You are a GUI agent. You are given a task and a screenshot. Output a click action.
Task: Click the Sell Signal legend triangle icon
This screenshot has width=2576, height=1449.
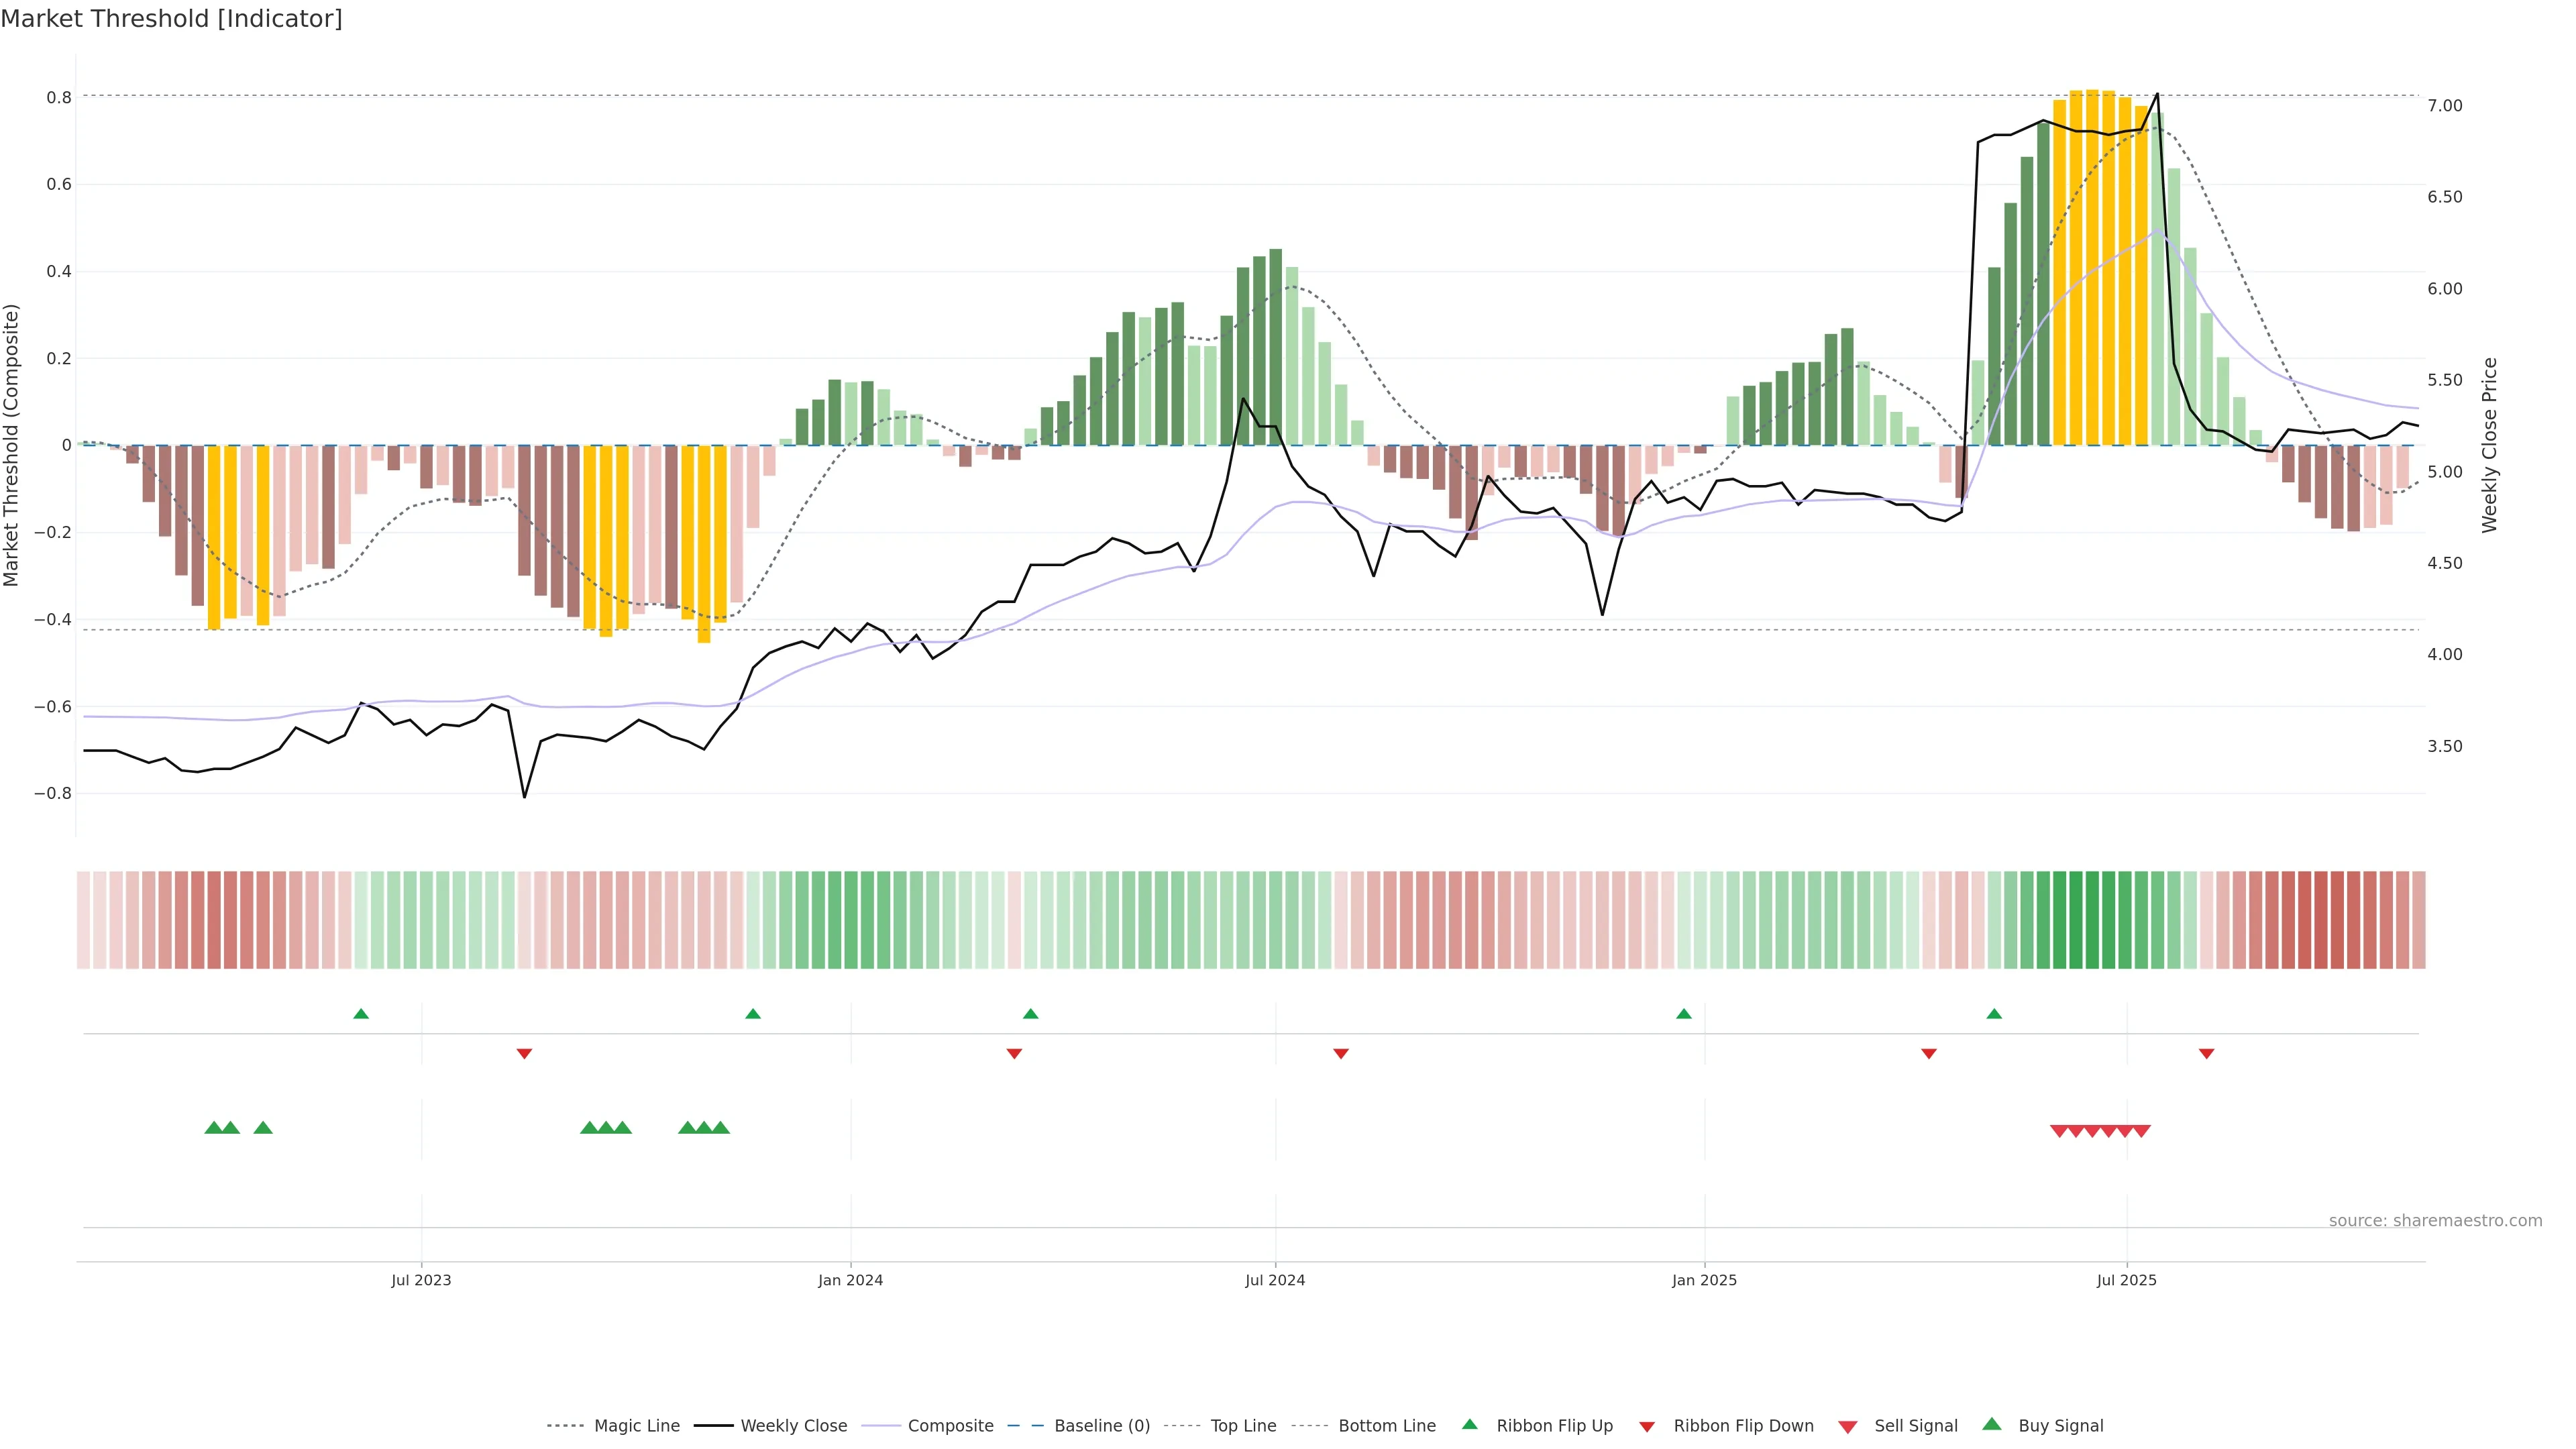point(1848,1426)
